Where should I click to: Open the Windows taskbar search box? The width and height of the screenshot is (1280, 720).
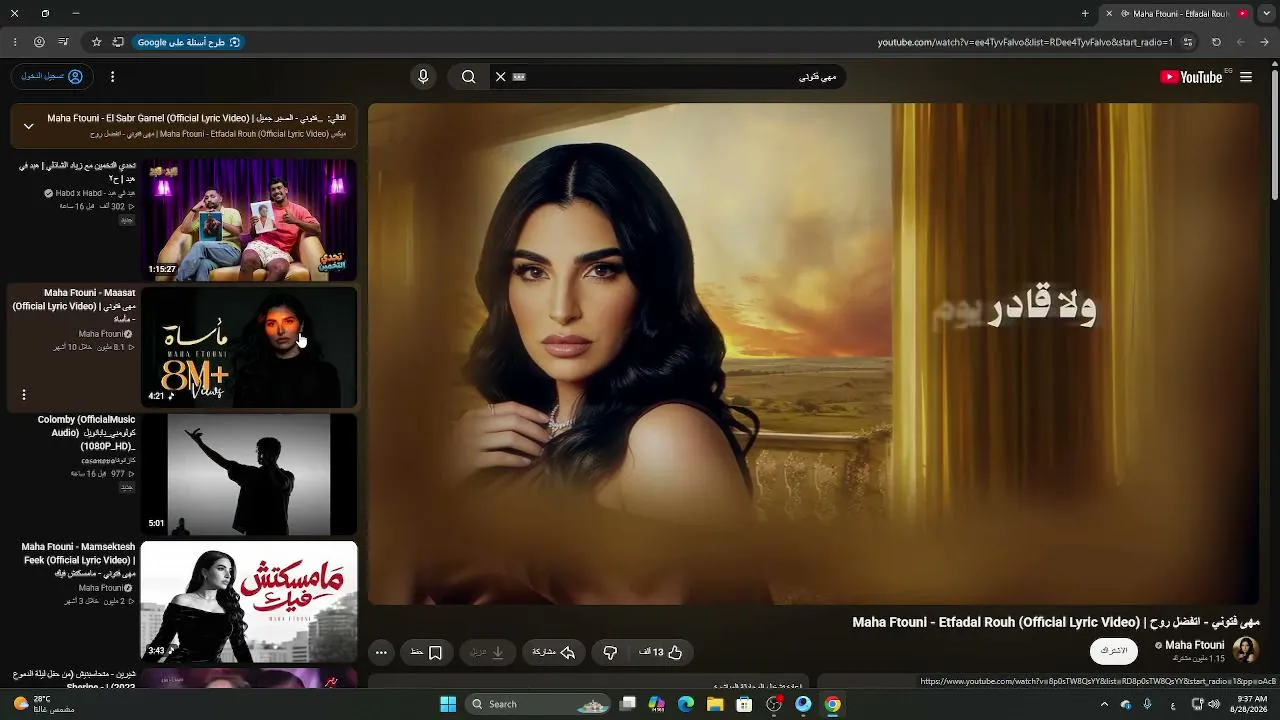[x=538, y=704]
